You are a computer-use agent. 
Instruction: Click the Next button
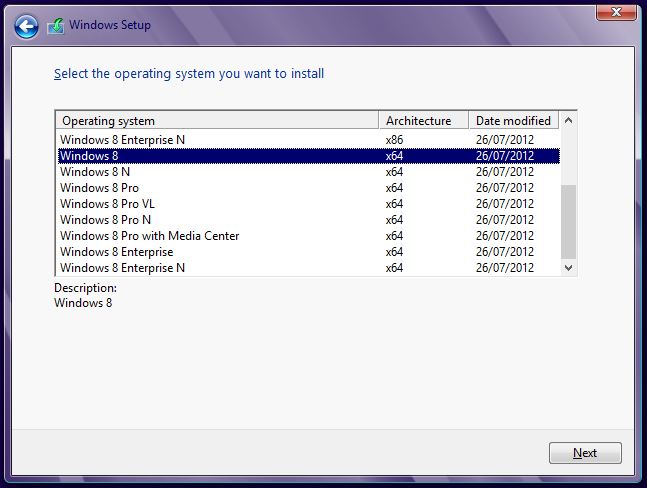pyautogui.click(x=585, y=453)
